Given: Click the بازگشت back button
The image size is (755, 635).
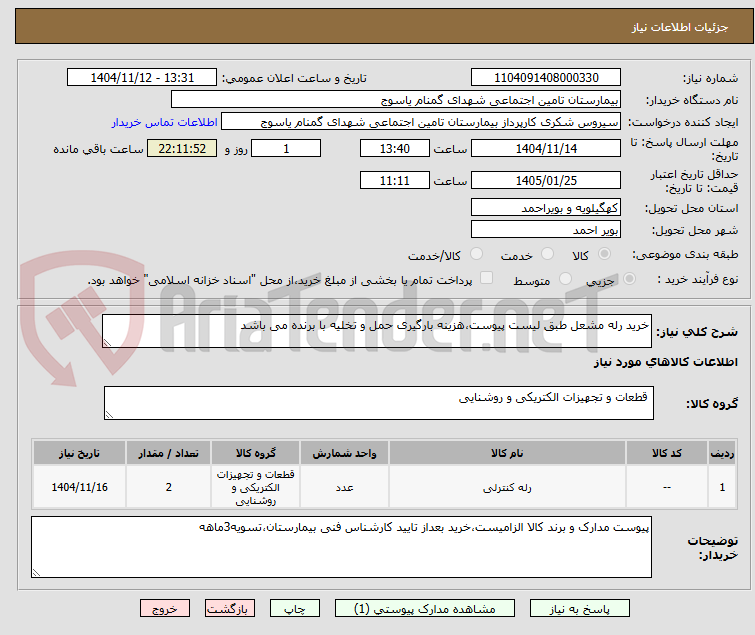Looking at the screenshot, I should (x=230, y=608).
